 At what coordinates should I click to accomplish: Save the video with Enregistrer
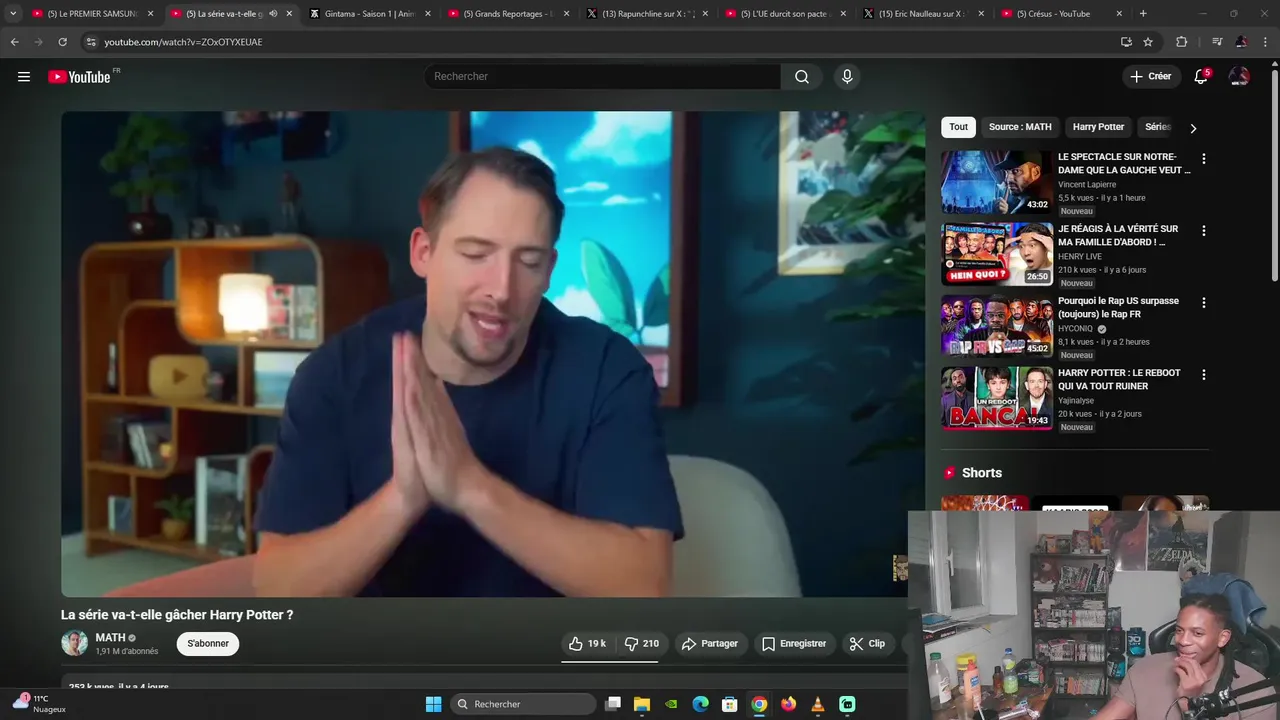[794, 644]
